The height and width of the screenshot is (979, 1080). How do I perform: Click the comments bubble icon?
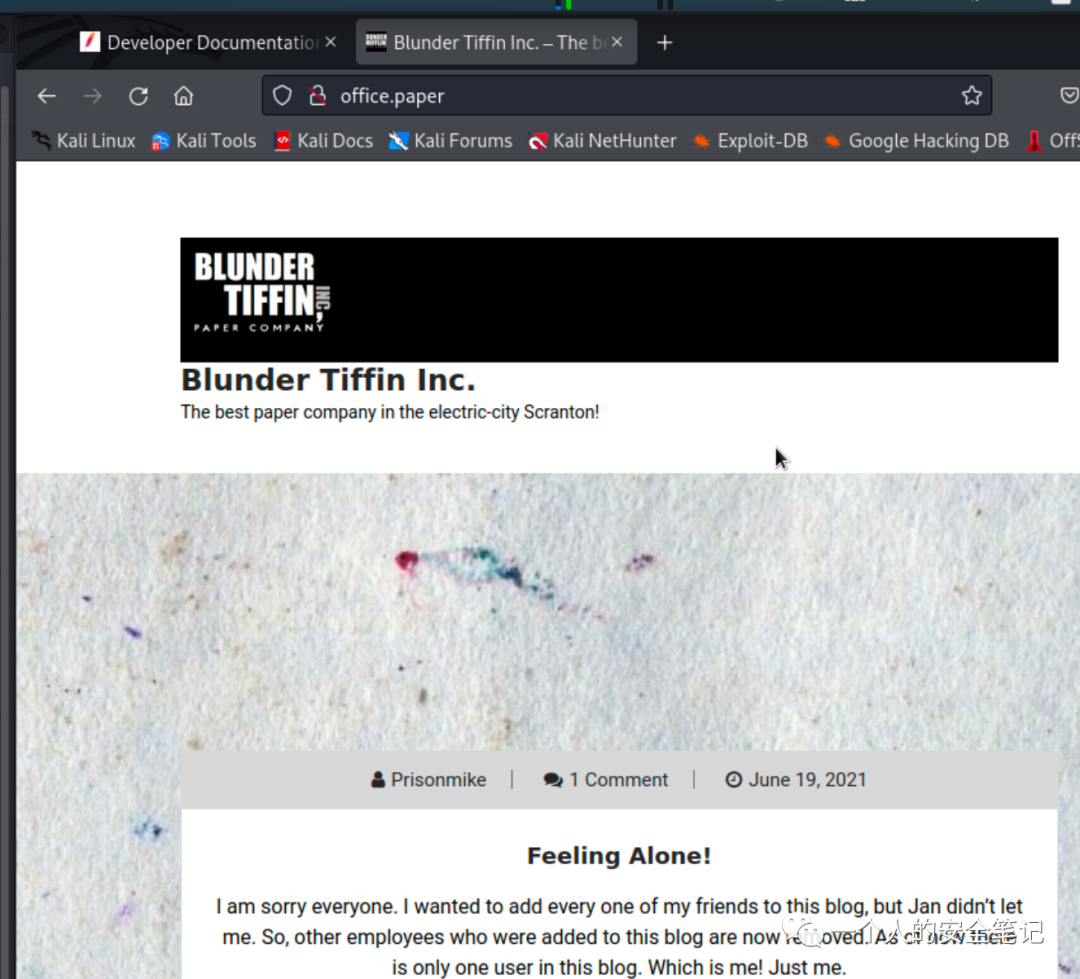(553, 780)
